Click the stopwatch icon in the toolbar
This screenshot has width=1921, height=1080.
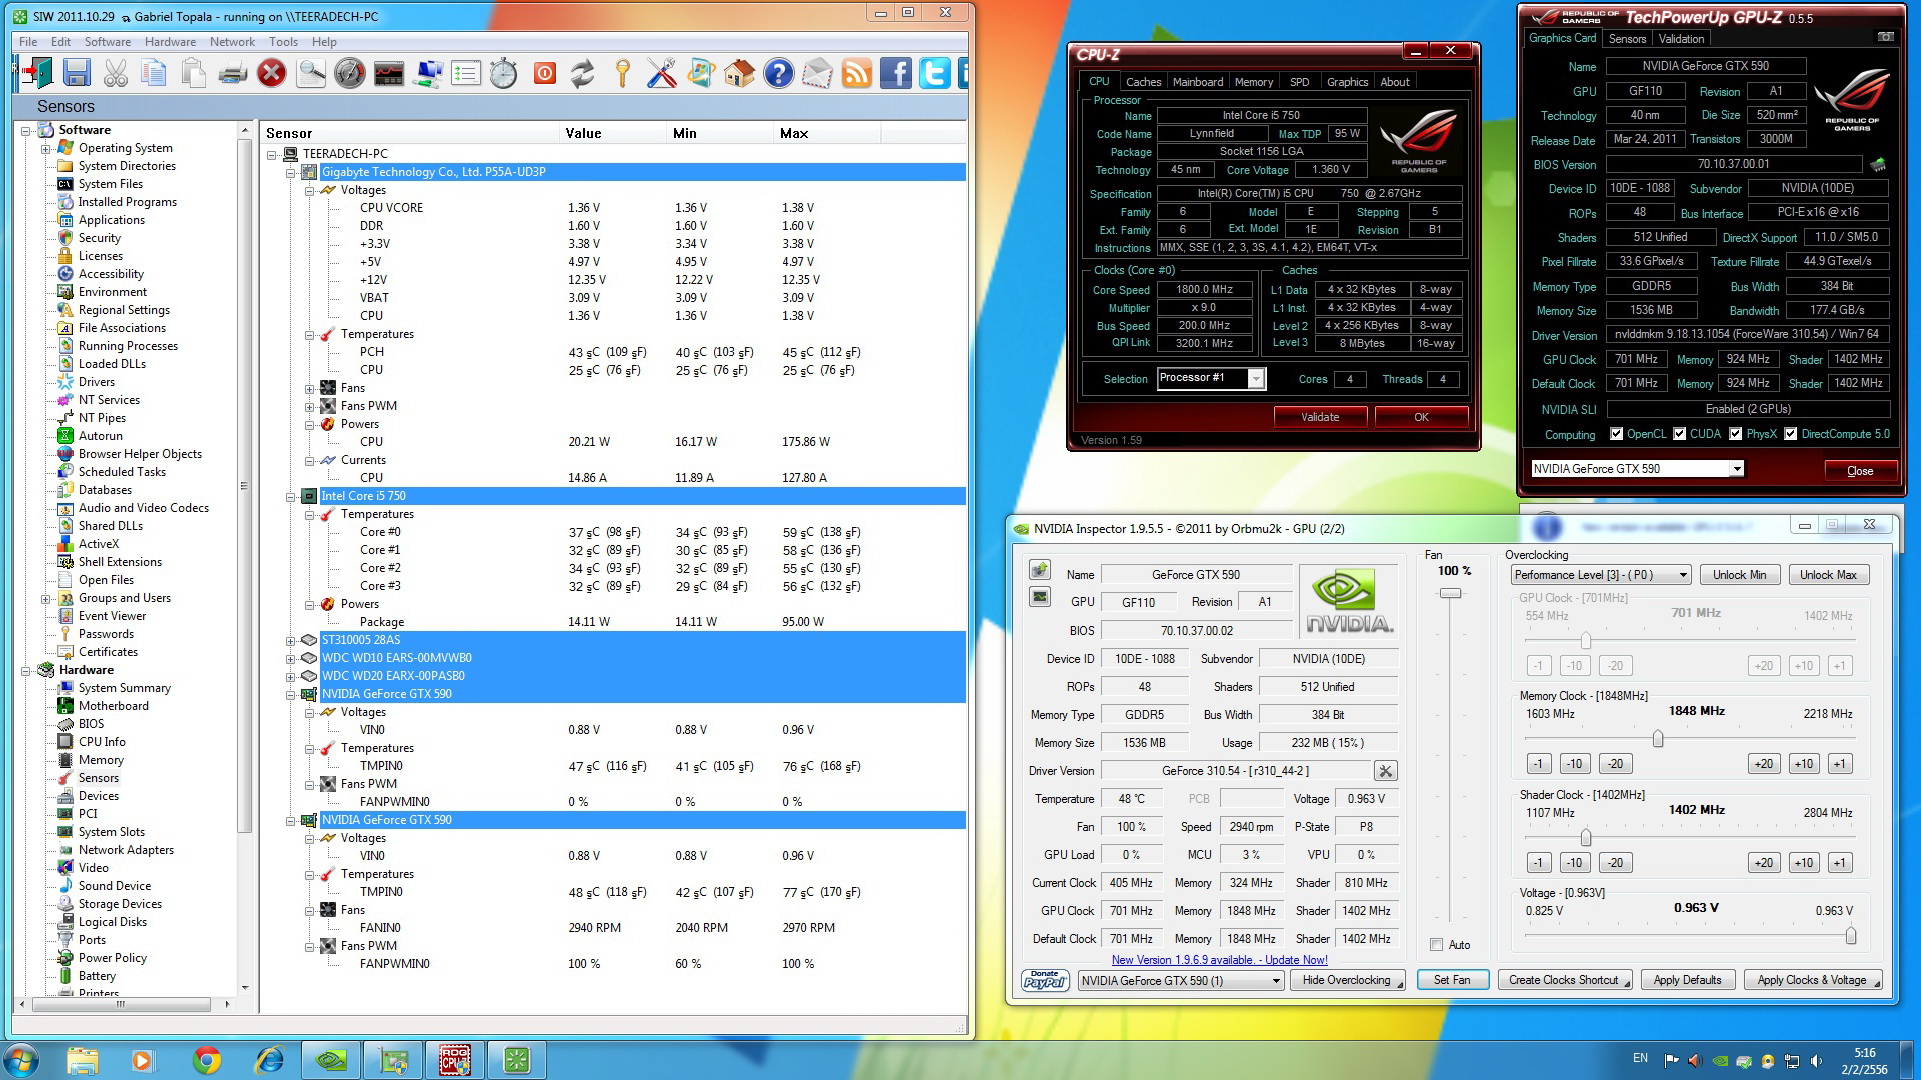point(504,73)
